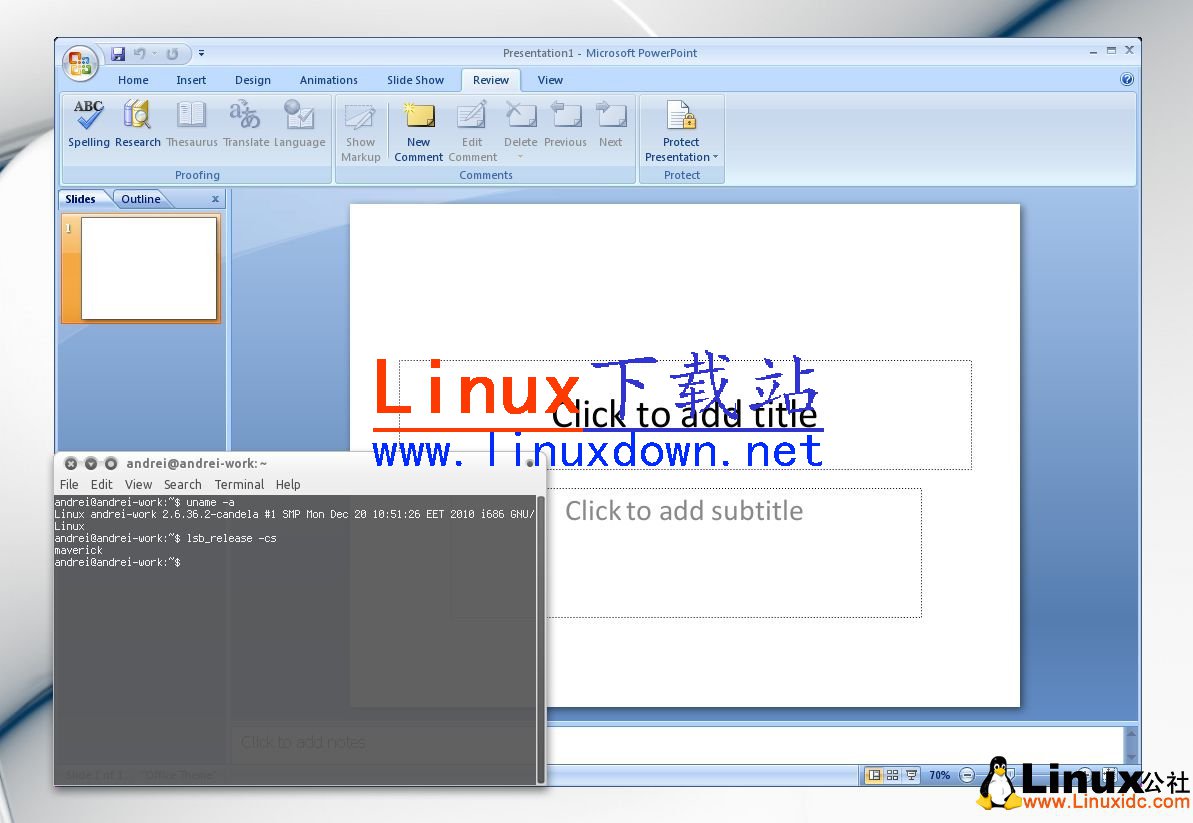Open the View ribbon tab

(550, 80)
